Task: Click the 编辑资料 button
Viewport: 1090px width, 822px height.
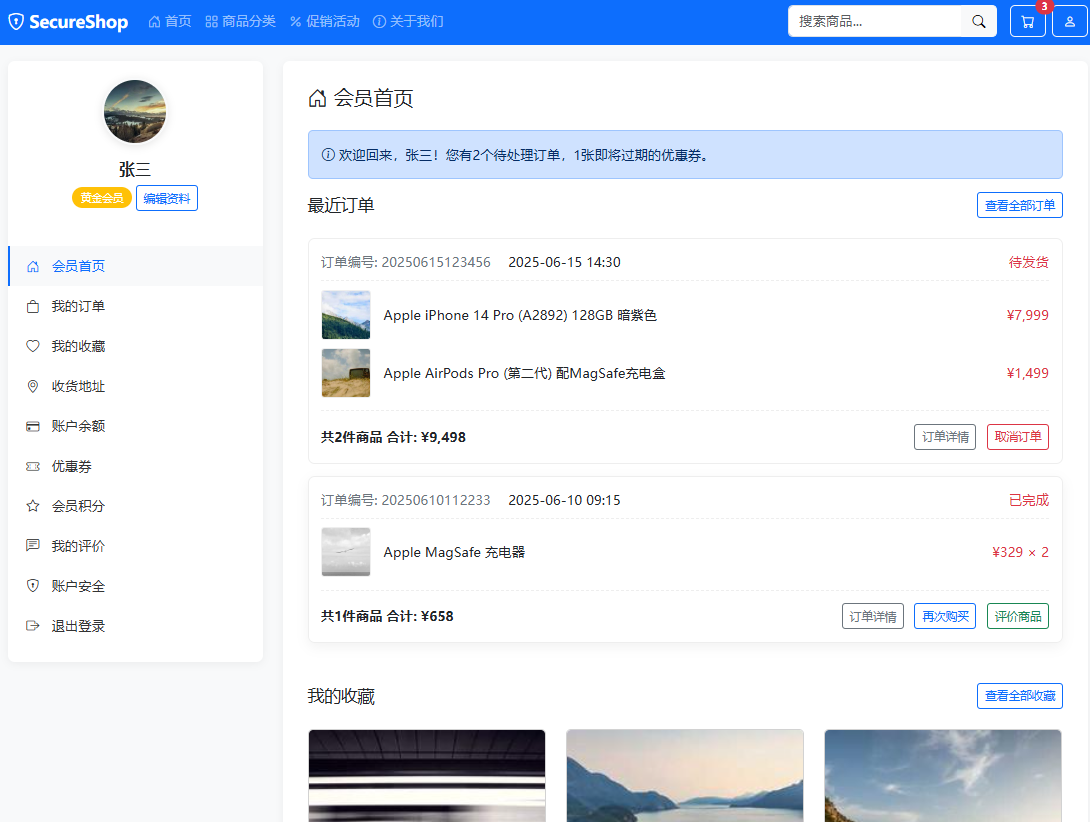Action: 167,198
